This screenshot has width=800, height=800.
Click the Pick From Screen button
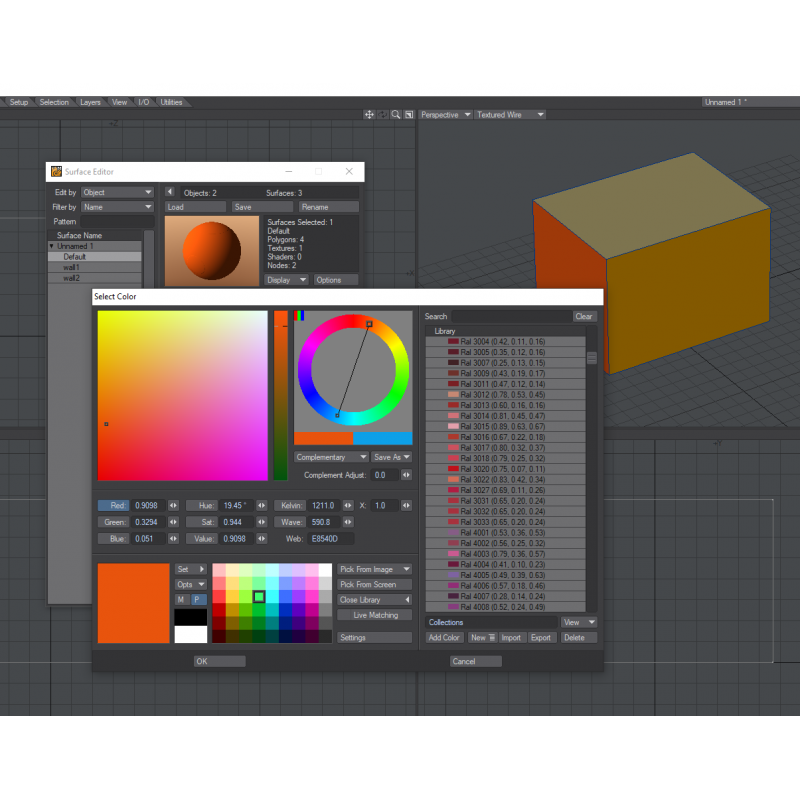(374, 584)
